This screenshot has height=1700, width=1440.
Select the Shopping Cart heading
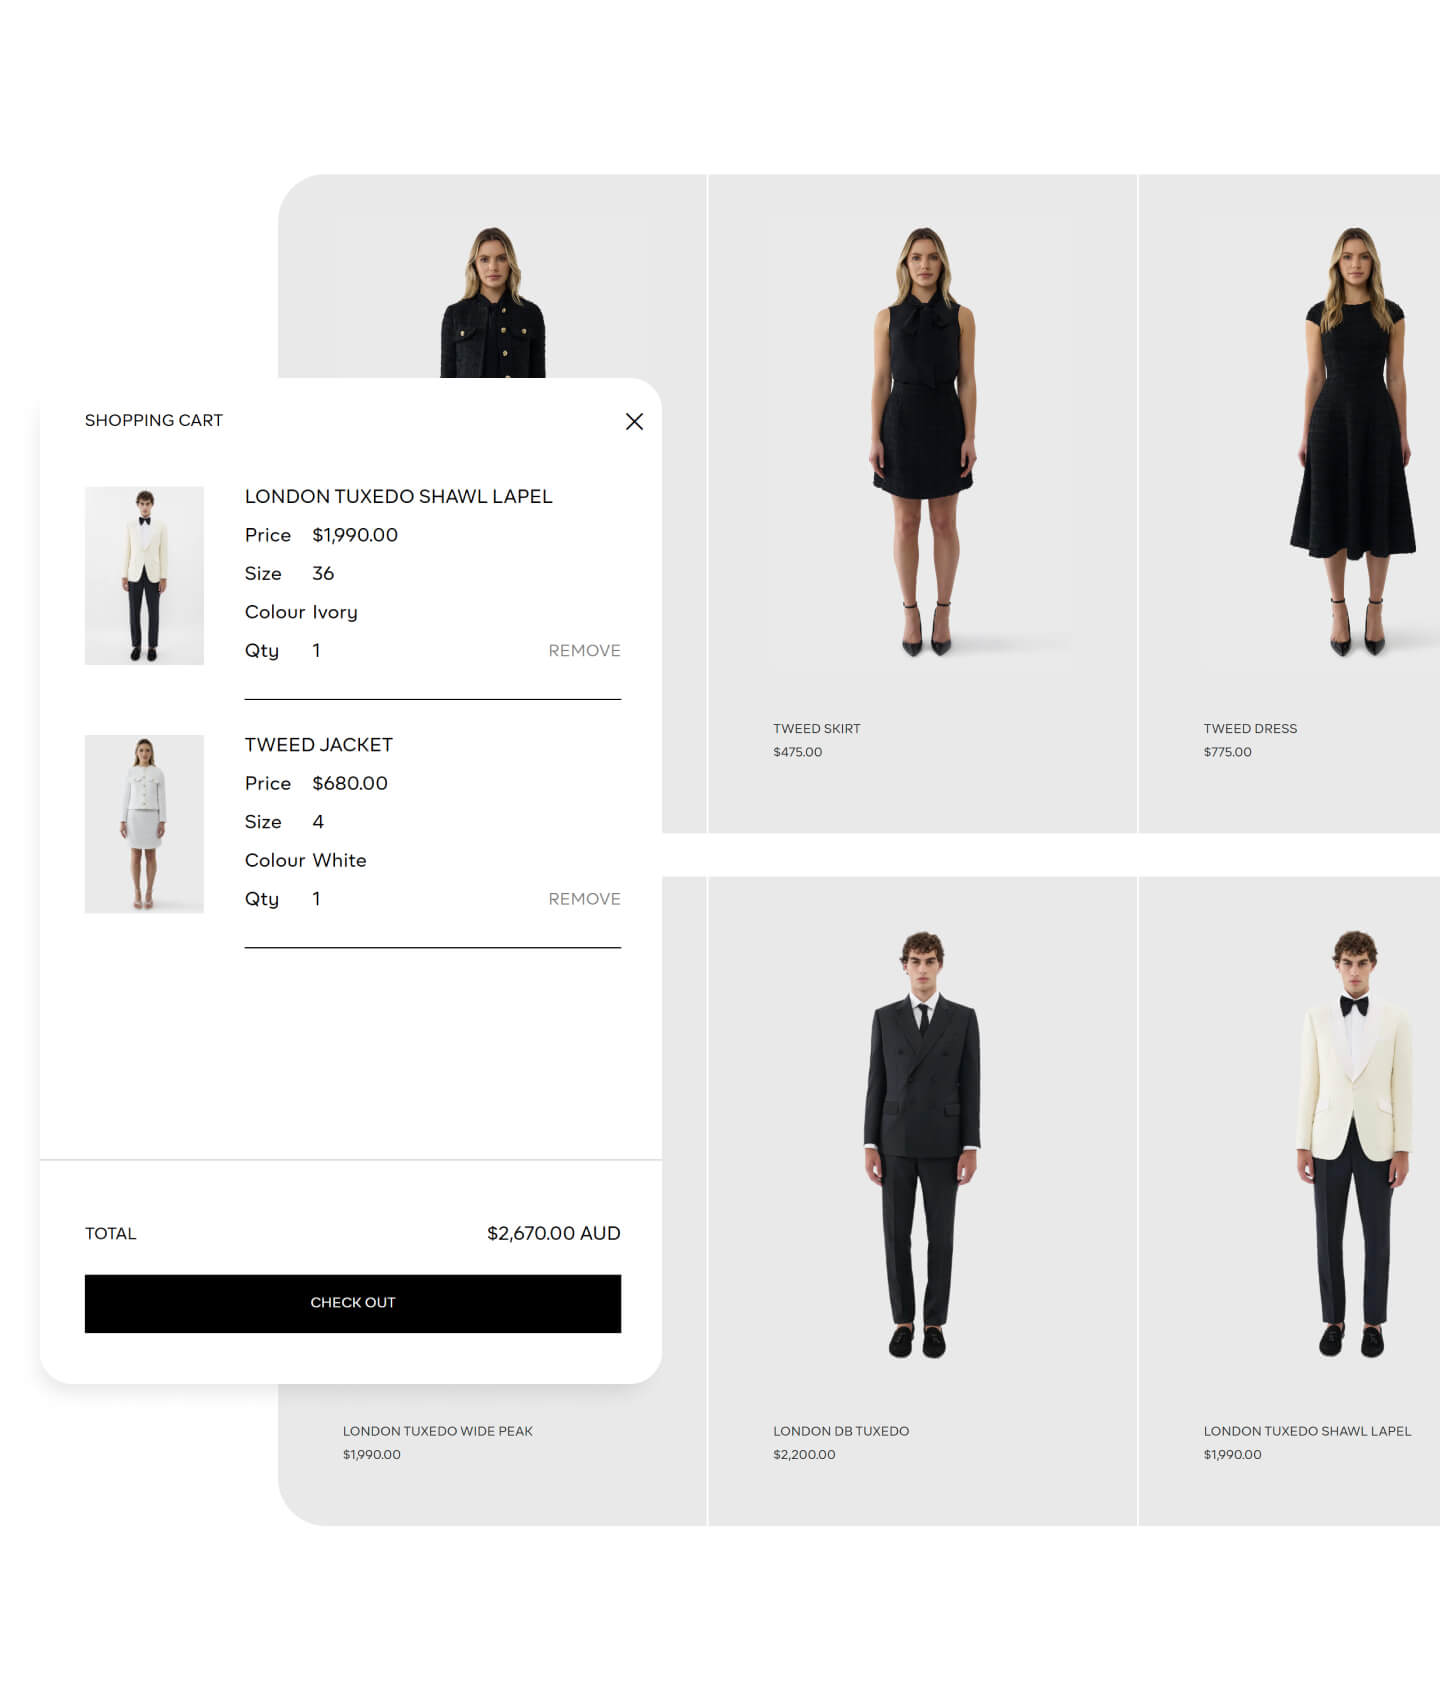click(154, 420)
